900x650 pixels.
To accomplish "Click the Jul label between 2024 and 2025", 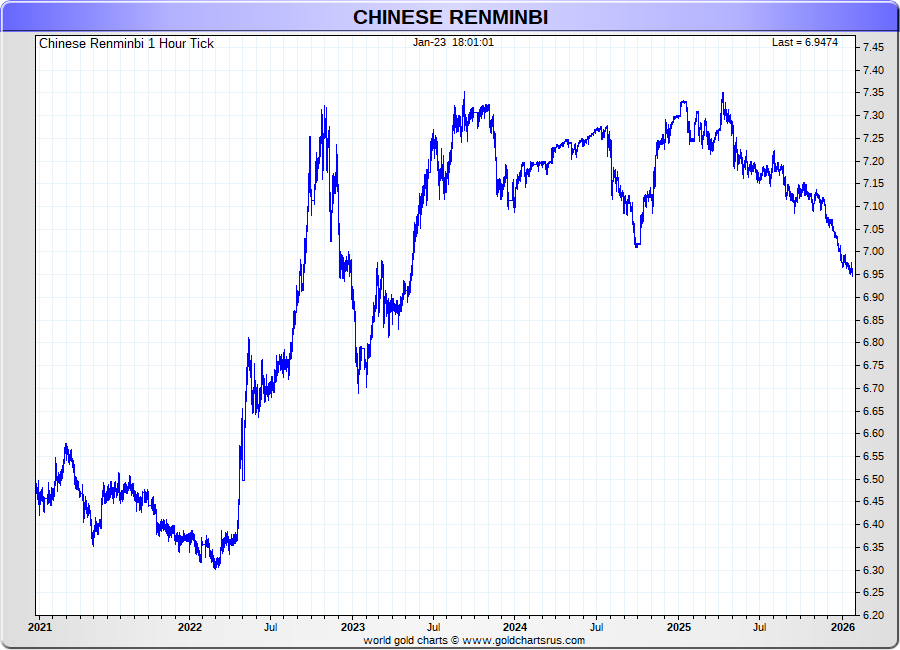I will [596, 627].
